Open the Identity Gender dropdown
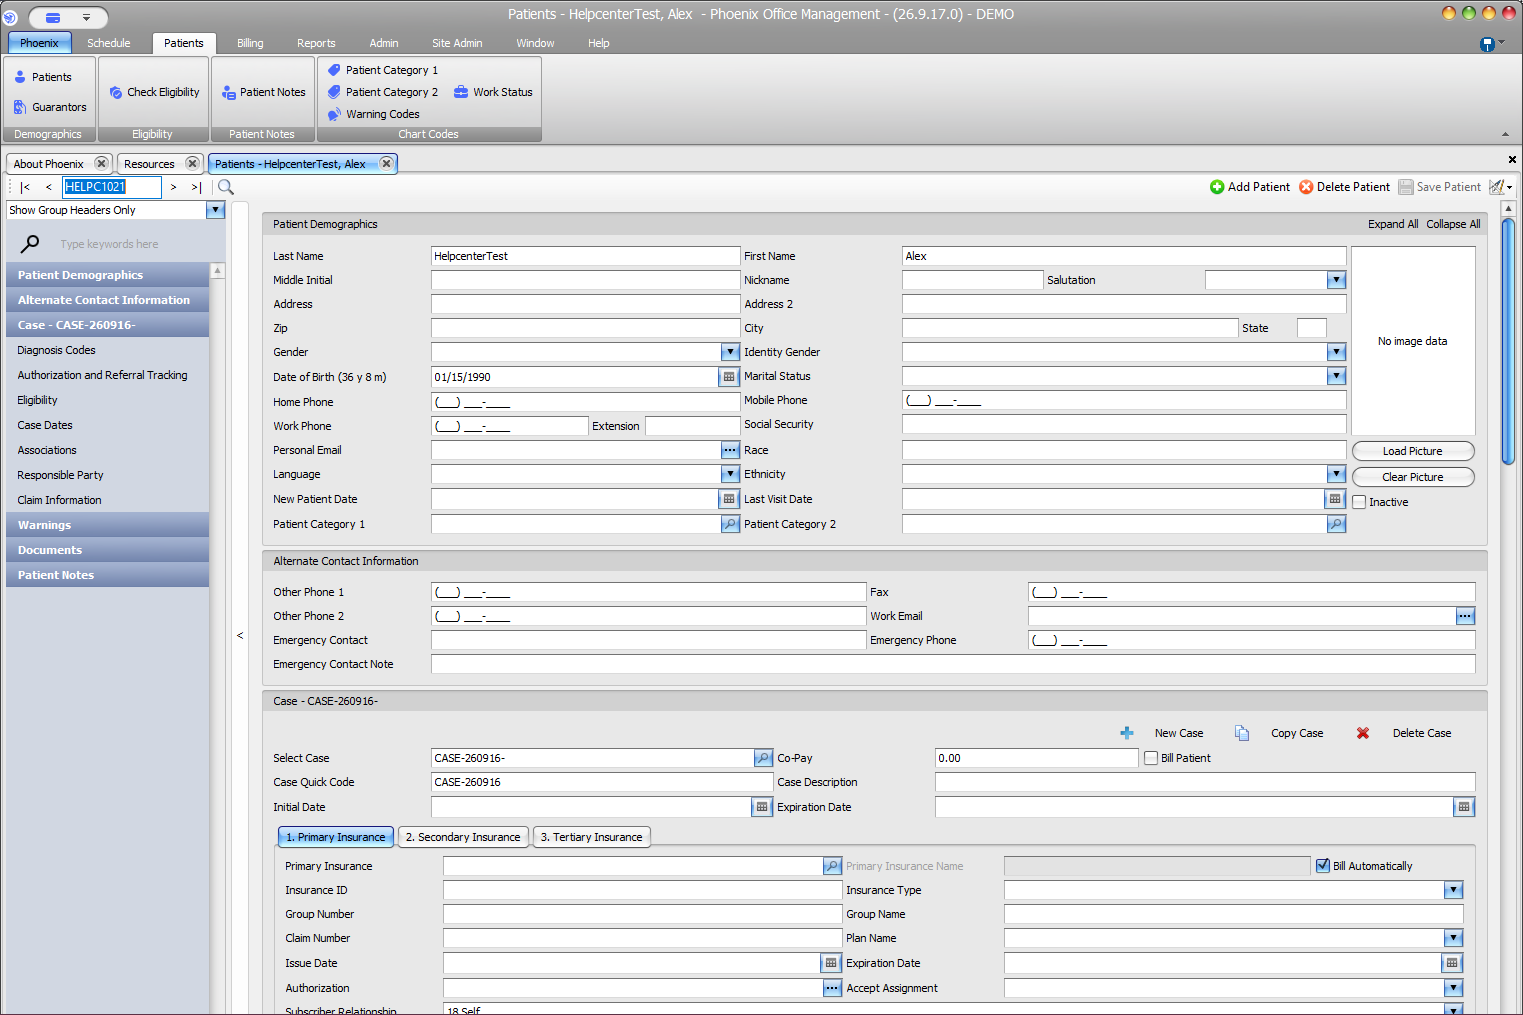 [x=1337, y=352]
